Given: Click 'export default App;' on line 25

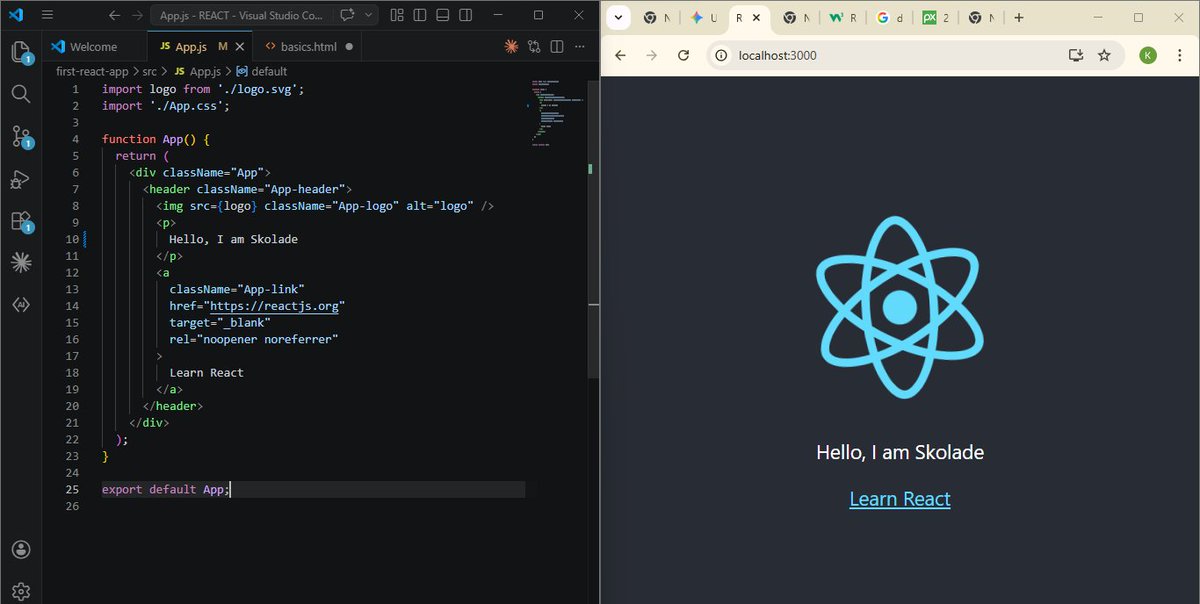Looking at the screenshot, I should [166, 489].
